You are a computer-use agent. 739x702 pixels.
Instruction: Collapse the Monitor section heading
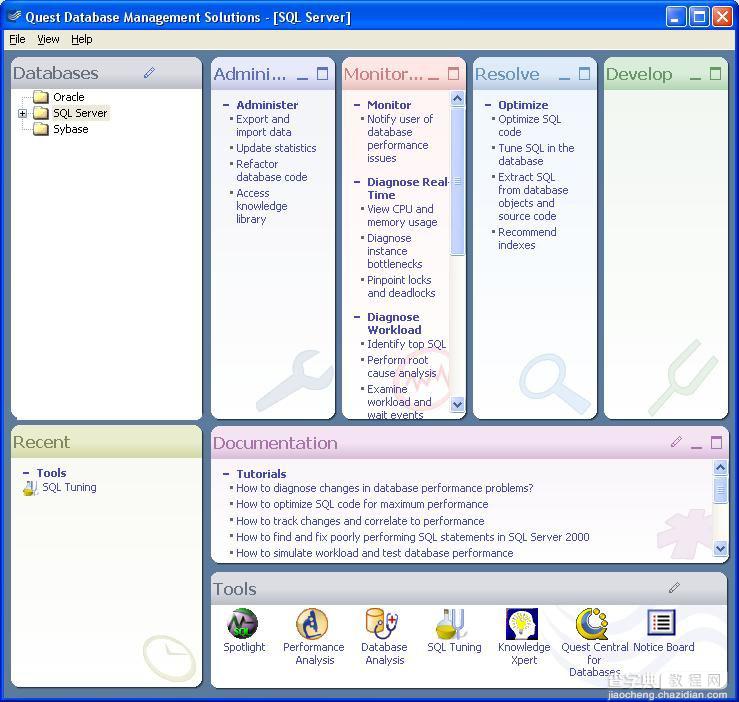click(357, 105)
